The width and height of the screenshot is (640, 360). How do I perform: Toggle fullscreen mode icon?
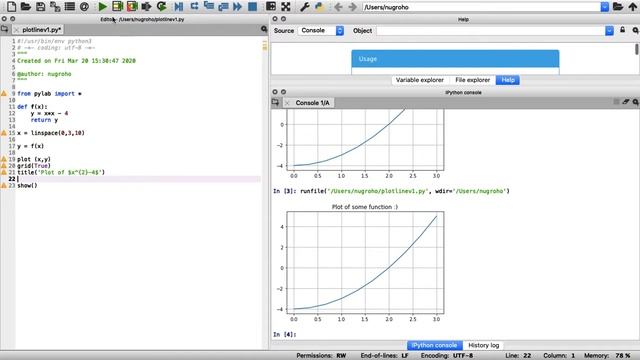(x=286, y=7)
